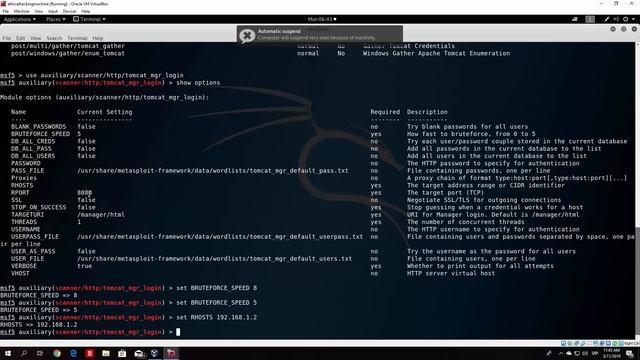Open VirtualBox Help menu
Viewport: 640px width, 360px height.
86,11
